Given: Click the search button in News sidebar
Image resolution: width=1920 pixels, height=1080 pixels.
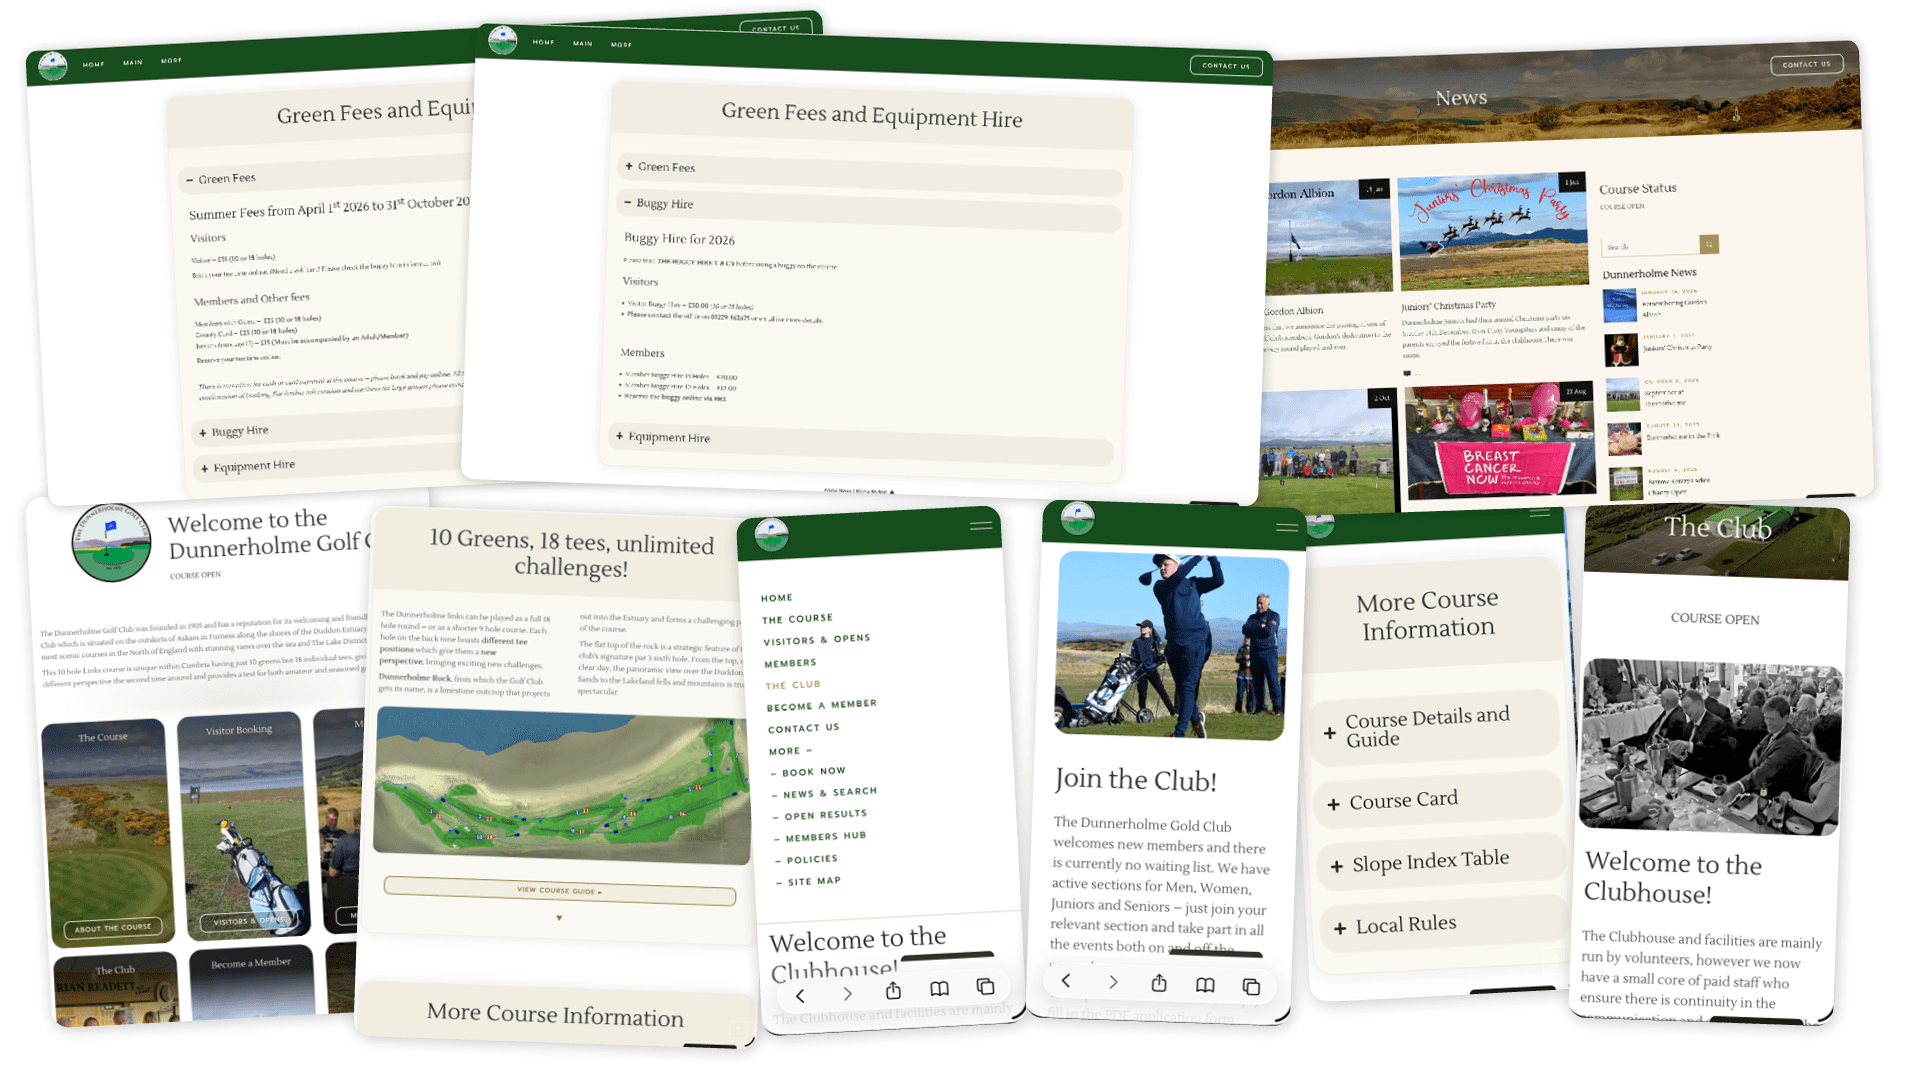Looking at the screenshot, I should (1709, 244).
